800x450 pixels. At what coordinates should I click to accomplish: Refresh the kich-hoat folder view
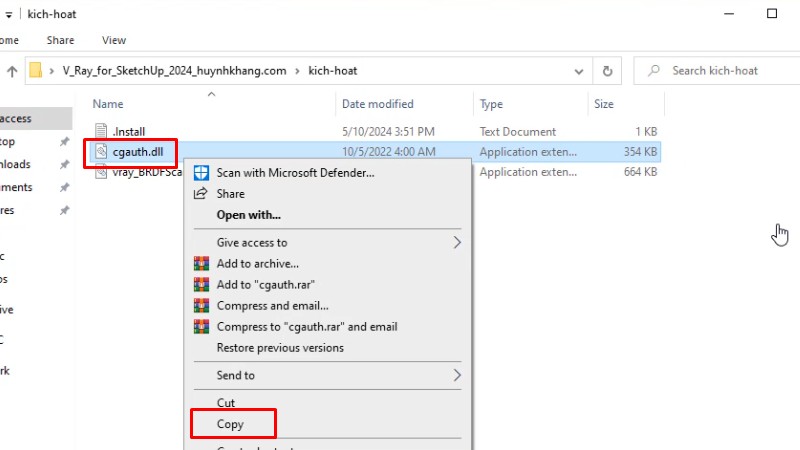[x=607, y=71]
